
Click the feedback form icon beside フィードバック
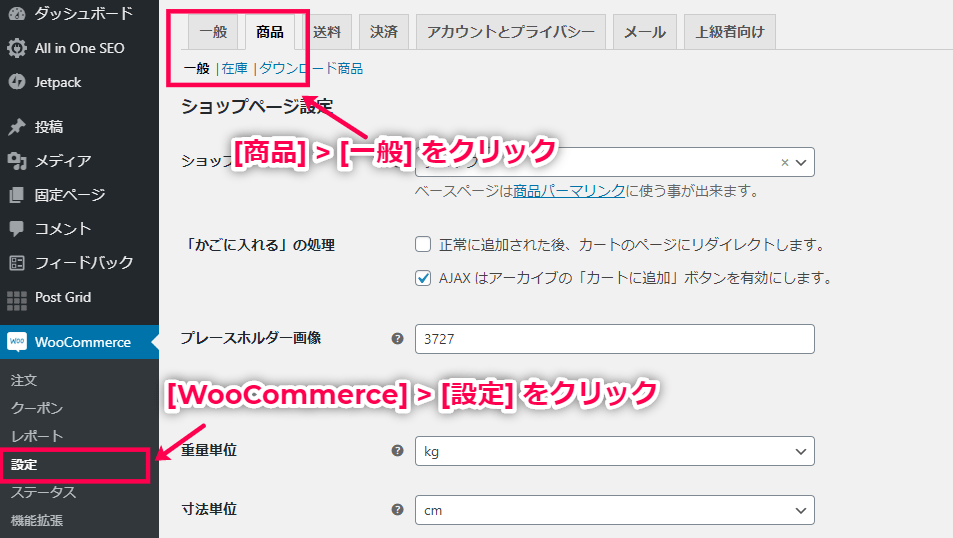[x=17, y=263]
